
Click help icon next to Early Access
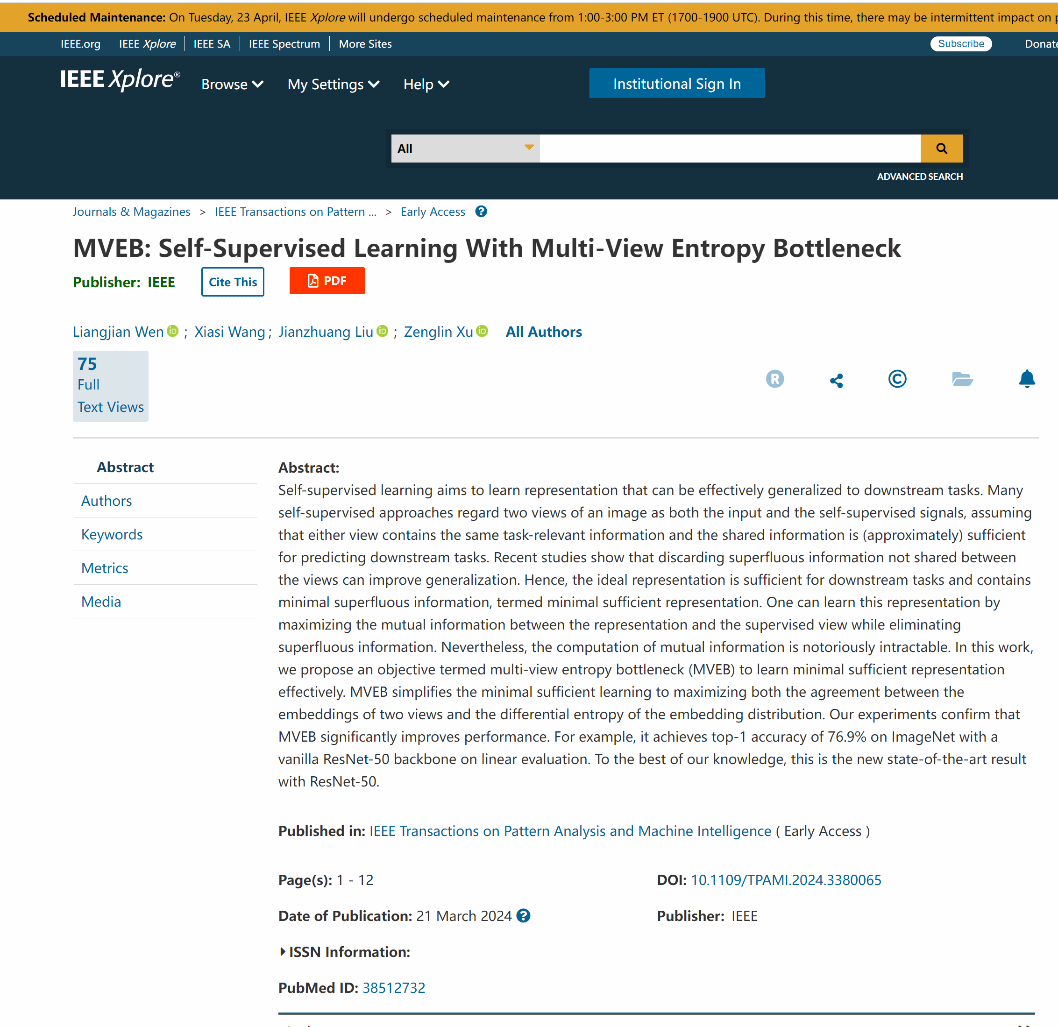pyautogui.click(x=481, y=212)
